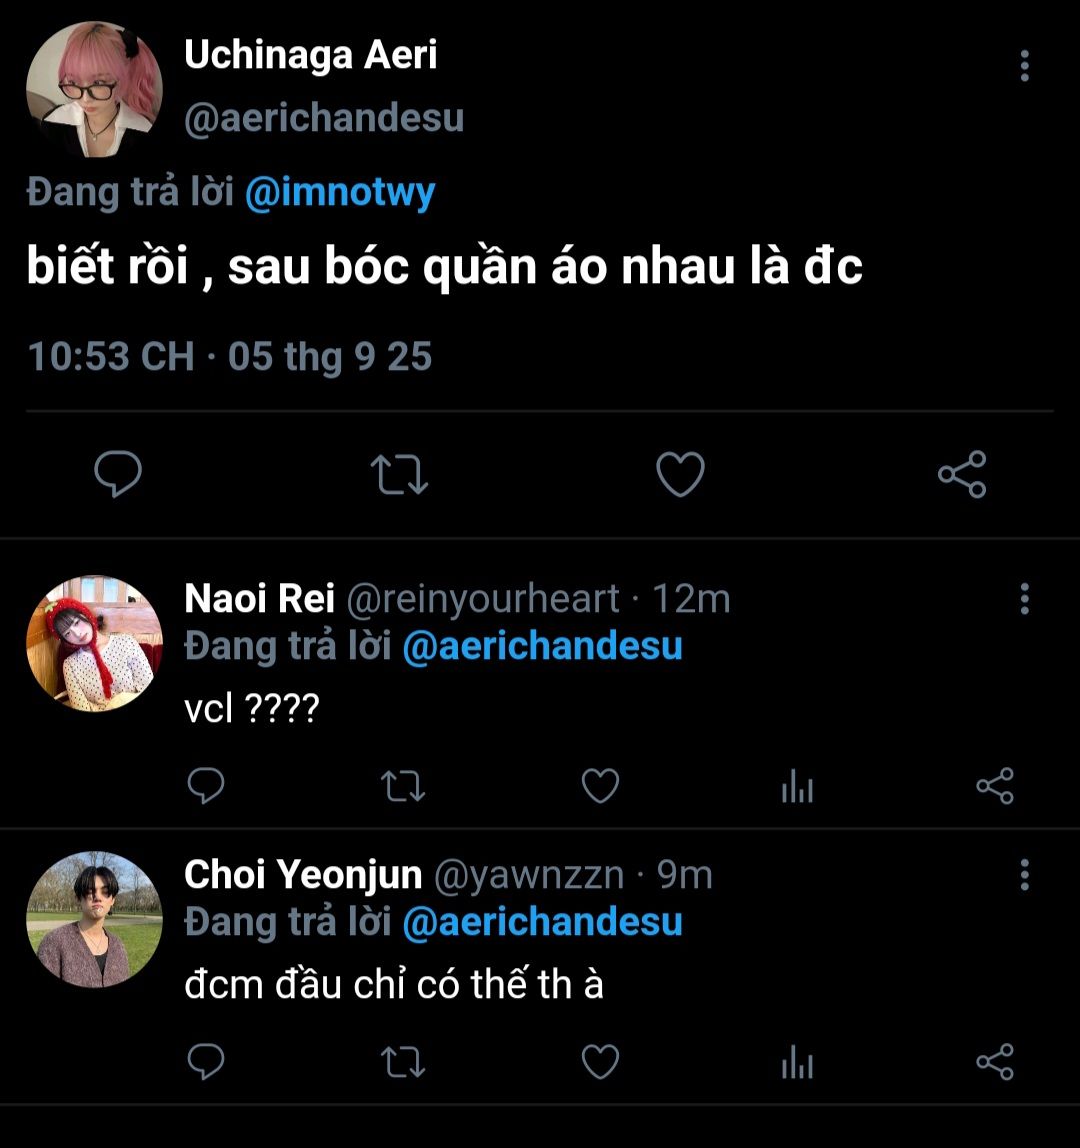Viewport: 1080px width, 1148px height.
Task: View analytics for Naoi Rei's reply
Action: click(797, 788)
